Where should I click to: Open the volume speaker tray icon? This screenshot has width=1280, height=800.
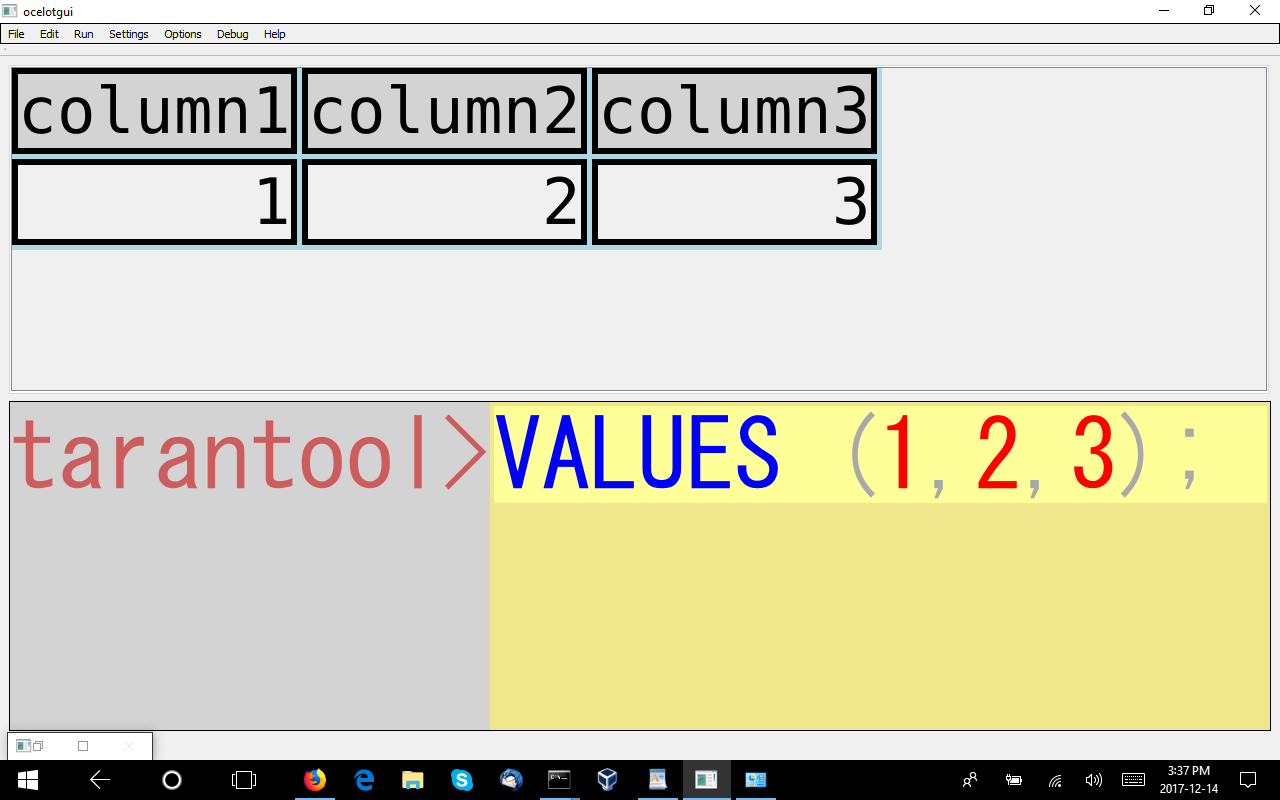(x=1093, y=780)
